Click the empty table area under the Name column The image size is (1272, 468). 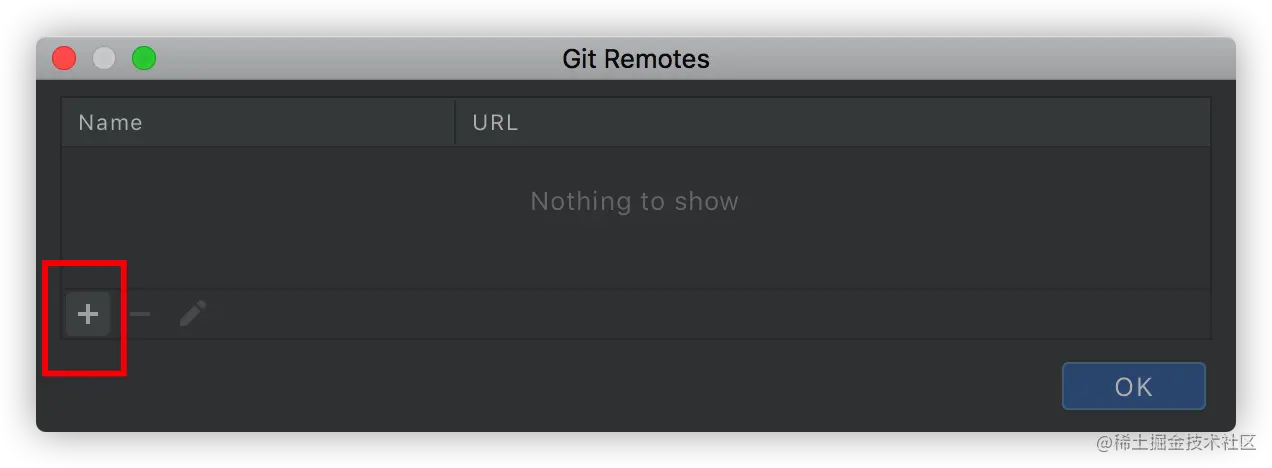[x=250, y=240]
